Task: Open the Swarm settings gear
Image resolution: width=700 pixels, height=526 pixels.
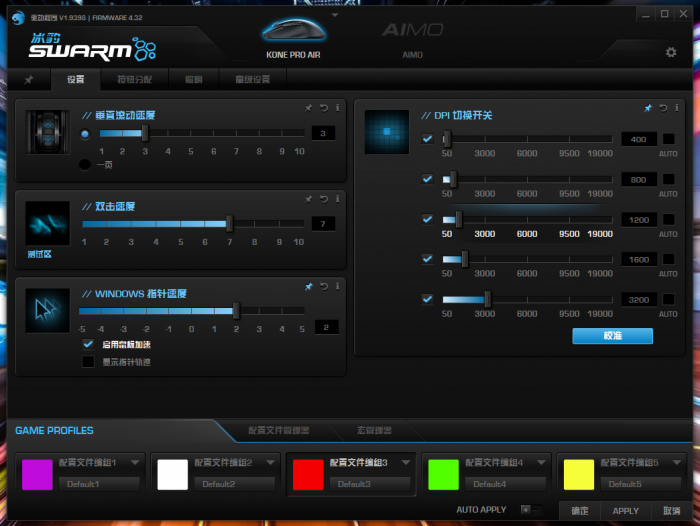Action: [671, 52]
